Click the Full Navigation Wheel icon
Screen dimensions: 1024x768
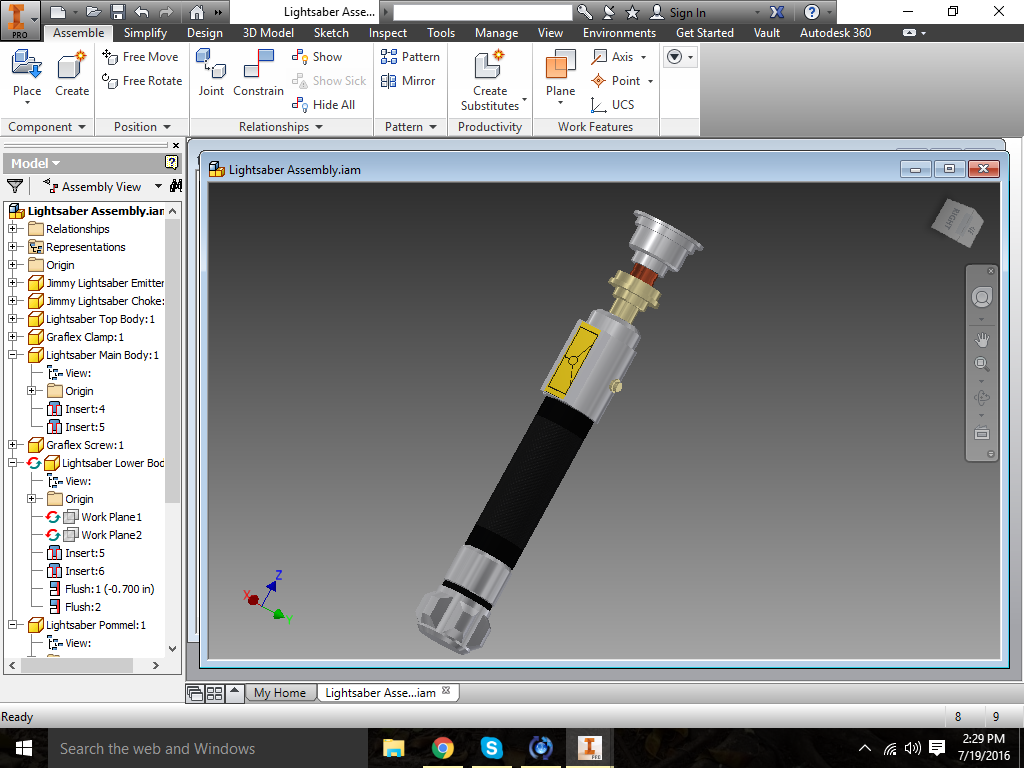982,297
